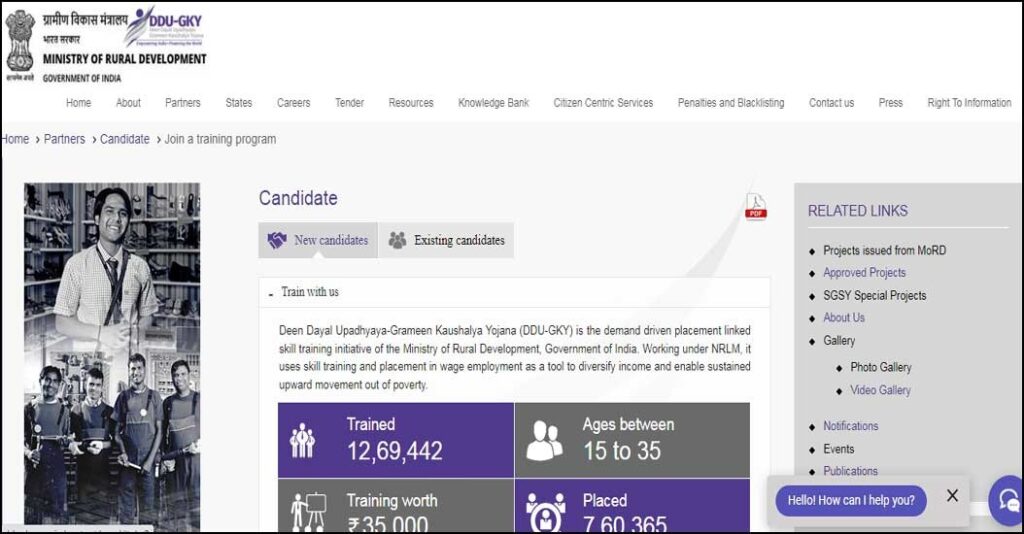Click the DDU-GKY logo
Image resolution: width=1024 pixels, height=534 pixels.
165,29
